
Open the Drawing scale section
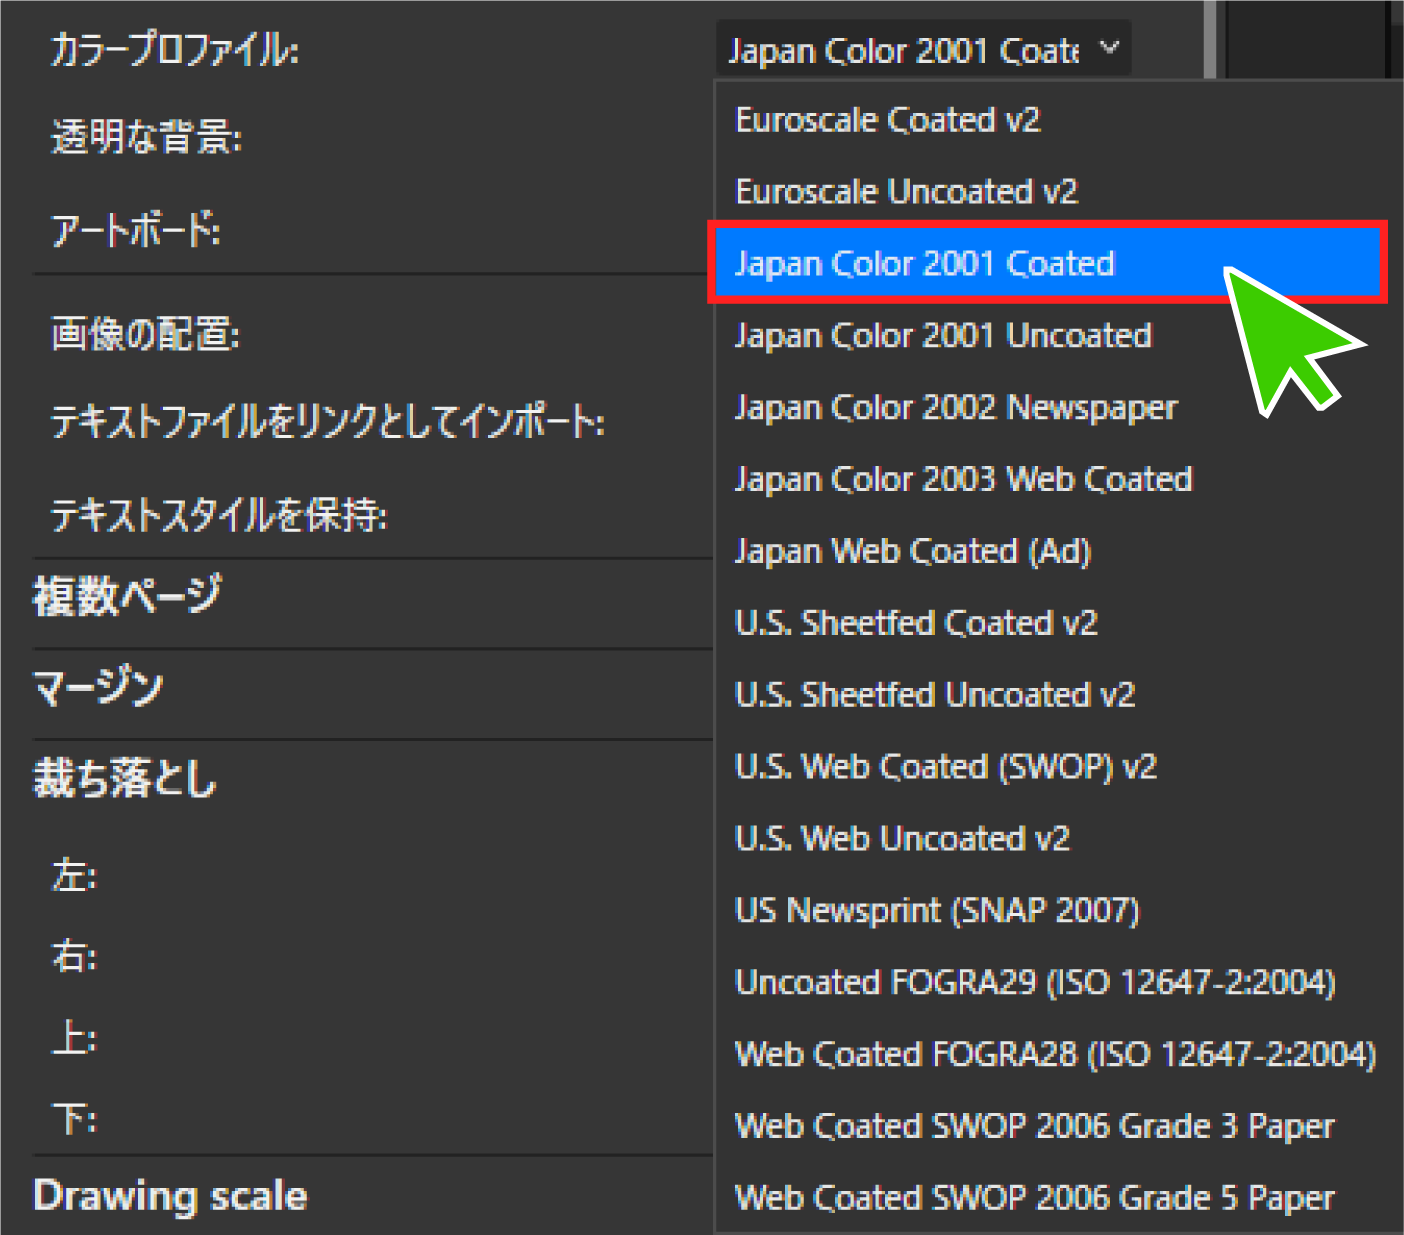pos(170,1195)
